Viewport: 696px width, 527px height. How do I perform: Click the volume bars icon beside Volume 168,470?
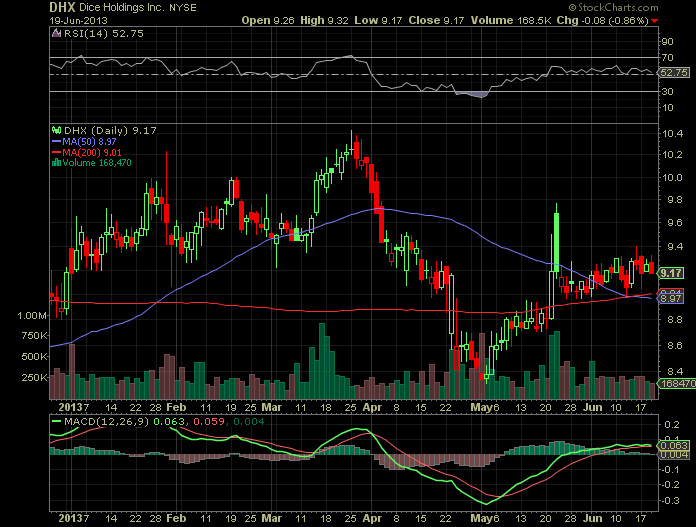click(x=56, y=162)
